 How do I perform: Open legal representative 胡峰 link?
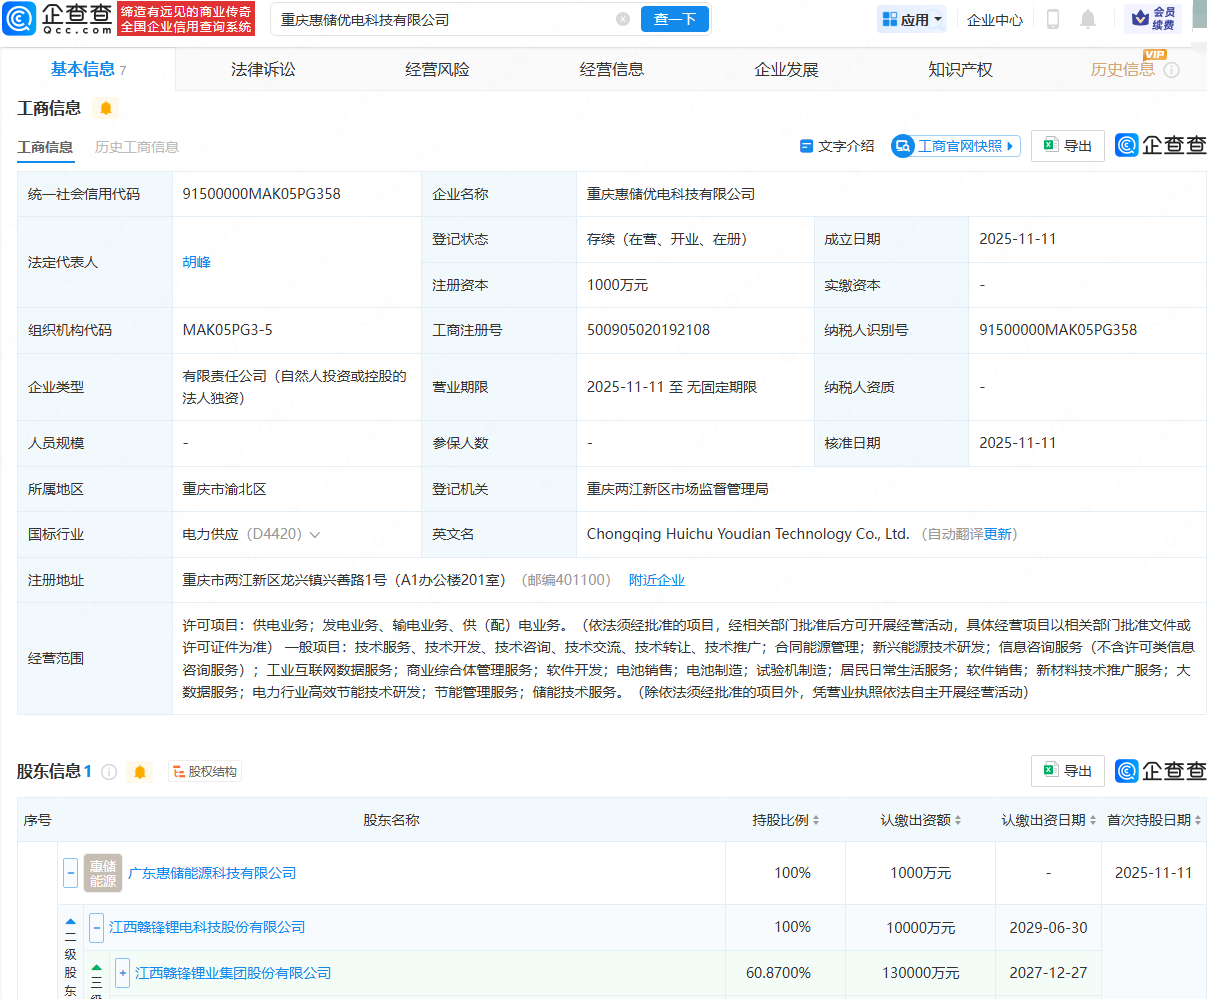(196, 262)
